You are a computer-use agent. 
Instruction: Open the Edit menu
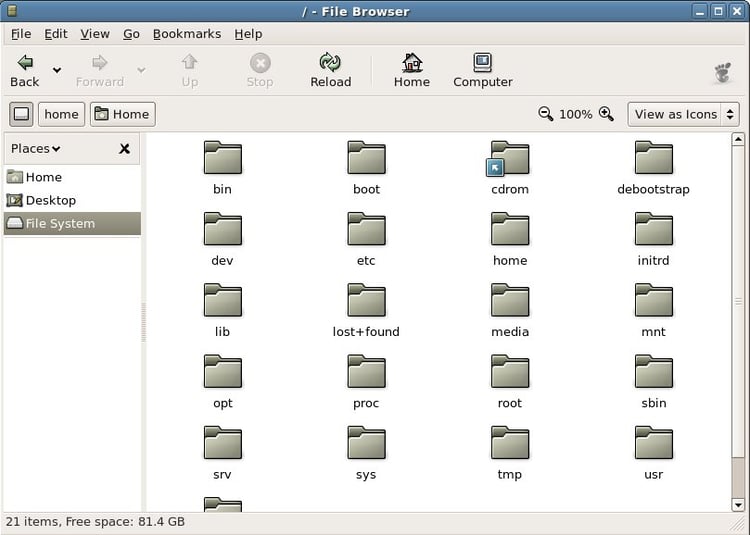(x=56, y=34)
